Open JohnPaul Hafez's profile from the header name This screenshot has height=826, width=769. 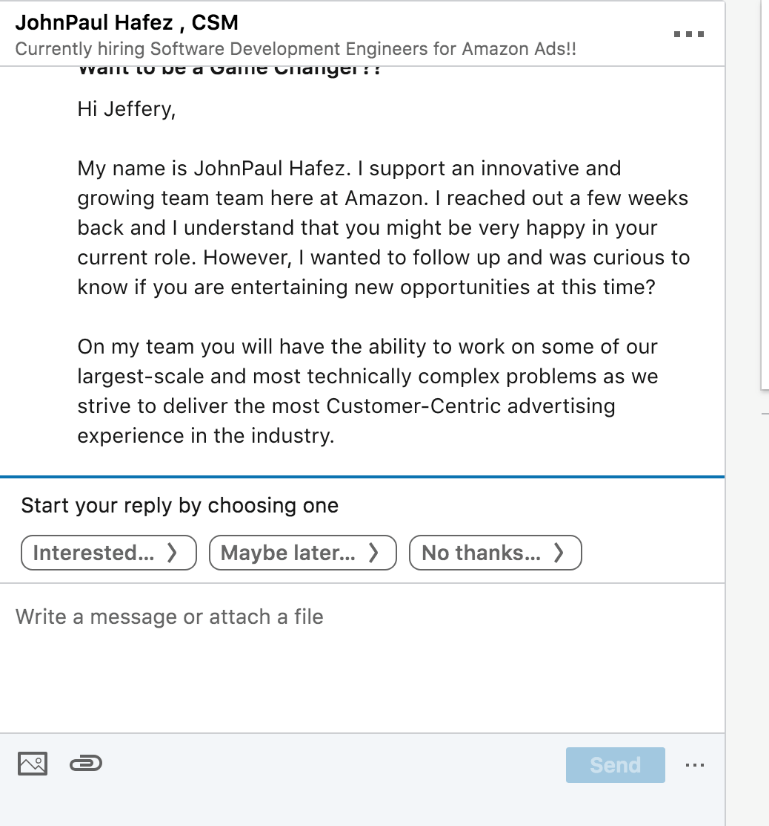126,23
